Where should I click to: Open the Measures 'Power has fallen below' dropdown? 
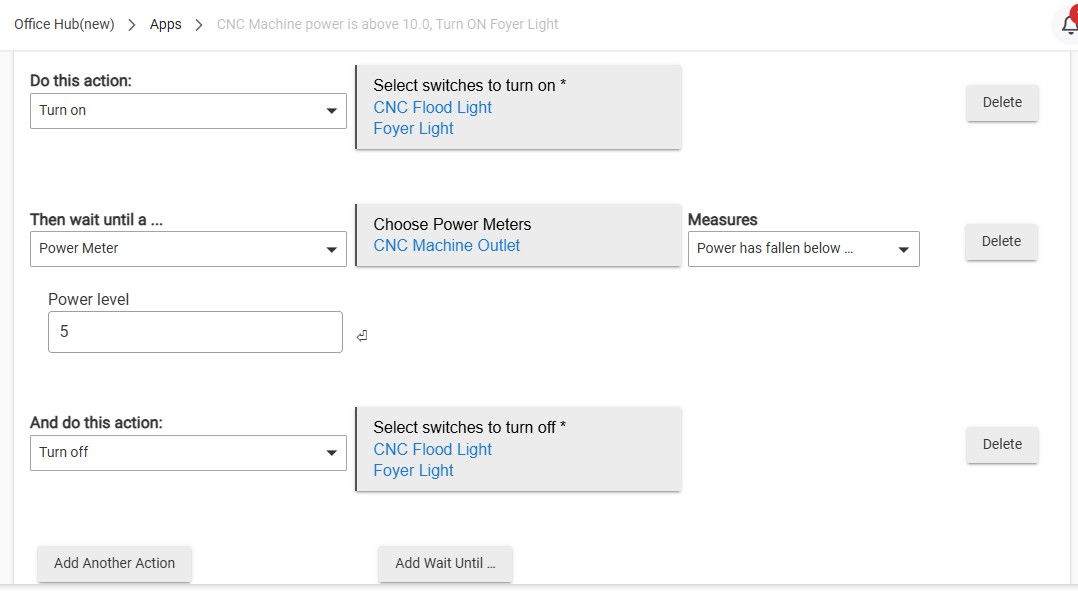click(x=803, y=249)
